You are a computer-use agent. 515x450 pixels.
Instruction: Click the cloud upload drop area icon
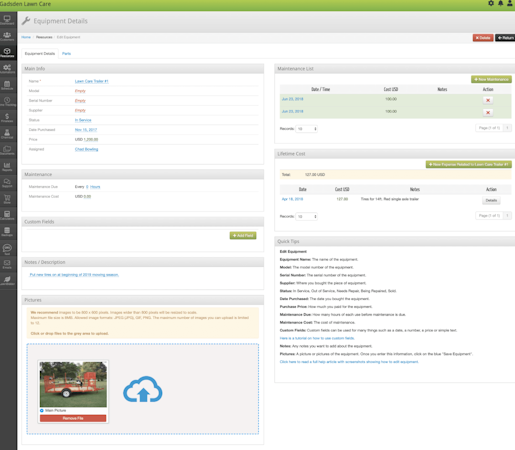coord(143,389)
